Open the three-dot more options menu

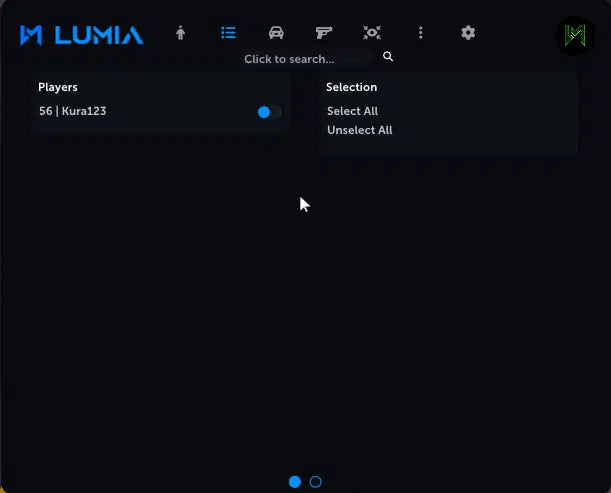420,33
